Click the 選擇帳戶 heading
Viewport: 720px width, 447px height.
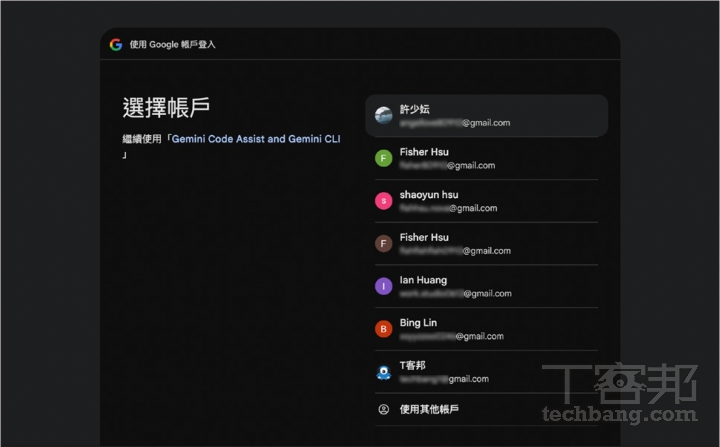(166, 108)
